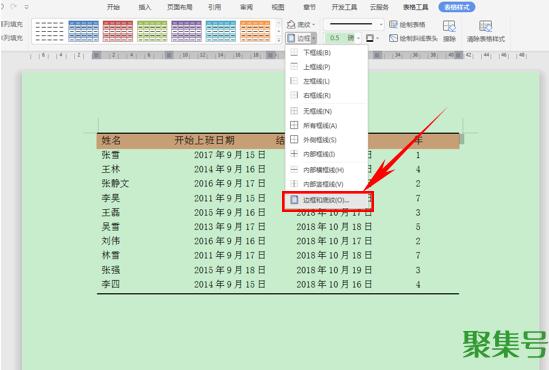Open the 开发工具 ribbon tab

coord(344,7)
